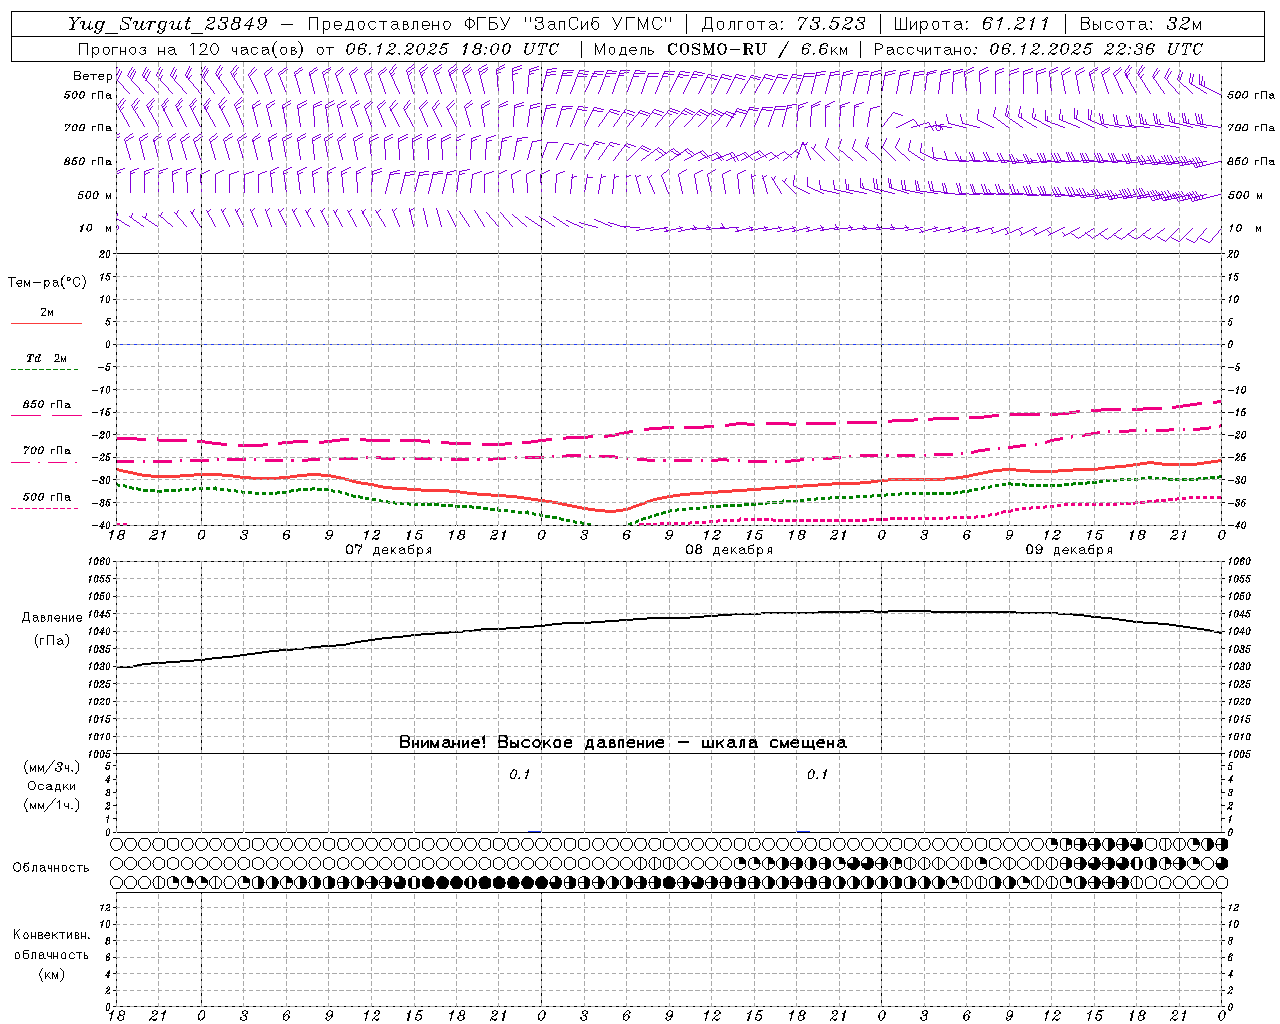Click the "700 гПа" temperature legend label

47,450
